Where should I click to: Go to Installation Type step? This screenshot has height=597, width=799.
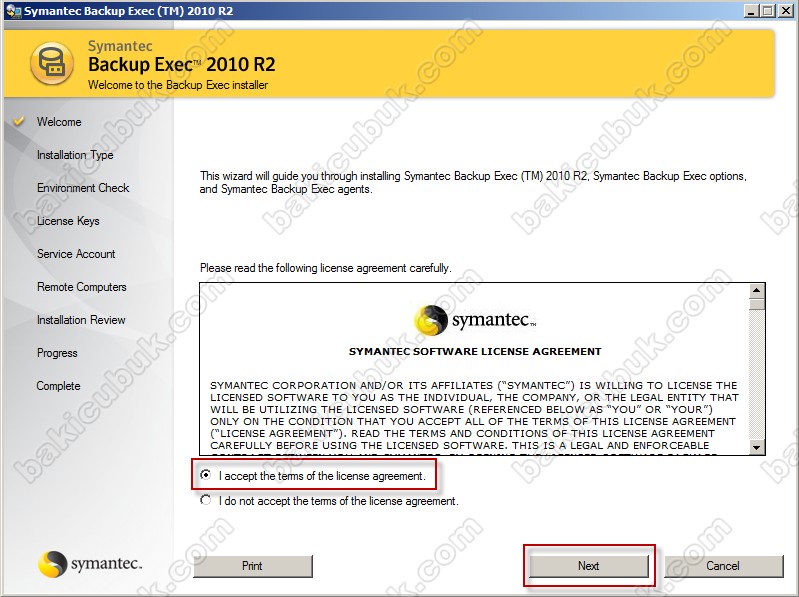point(75,155)
